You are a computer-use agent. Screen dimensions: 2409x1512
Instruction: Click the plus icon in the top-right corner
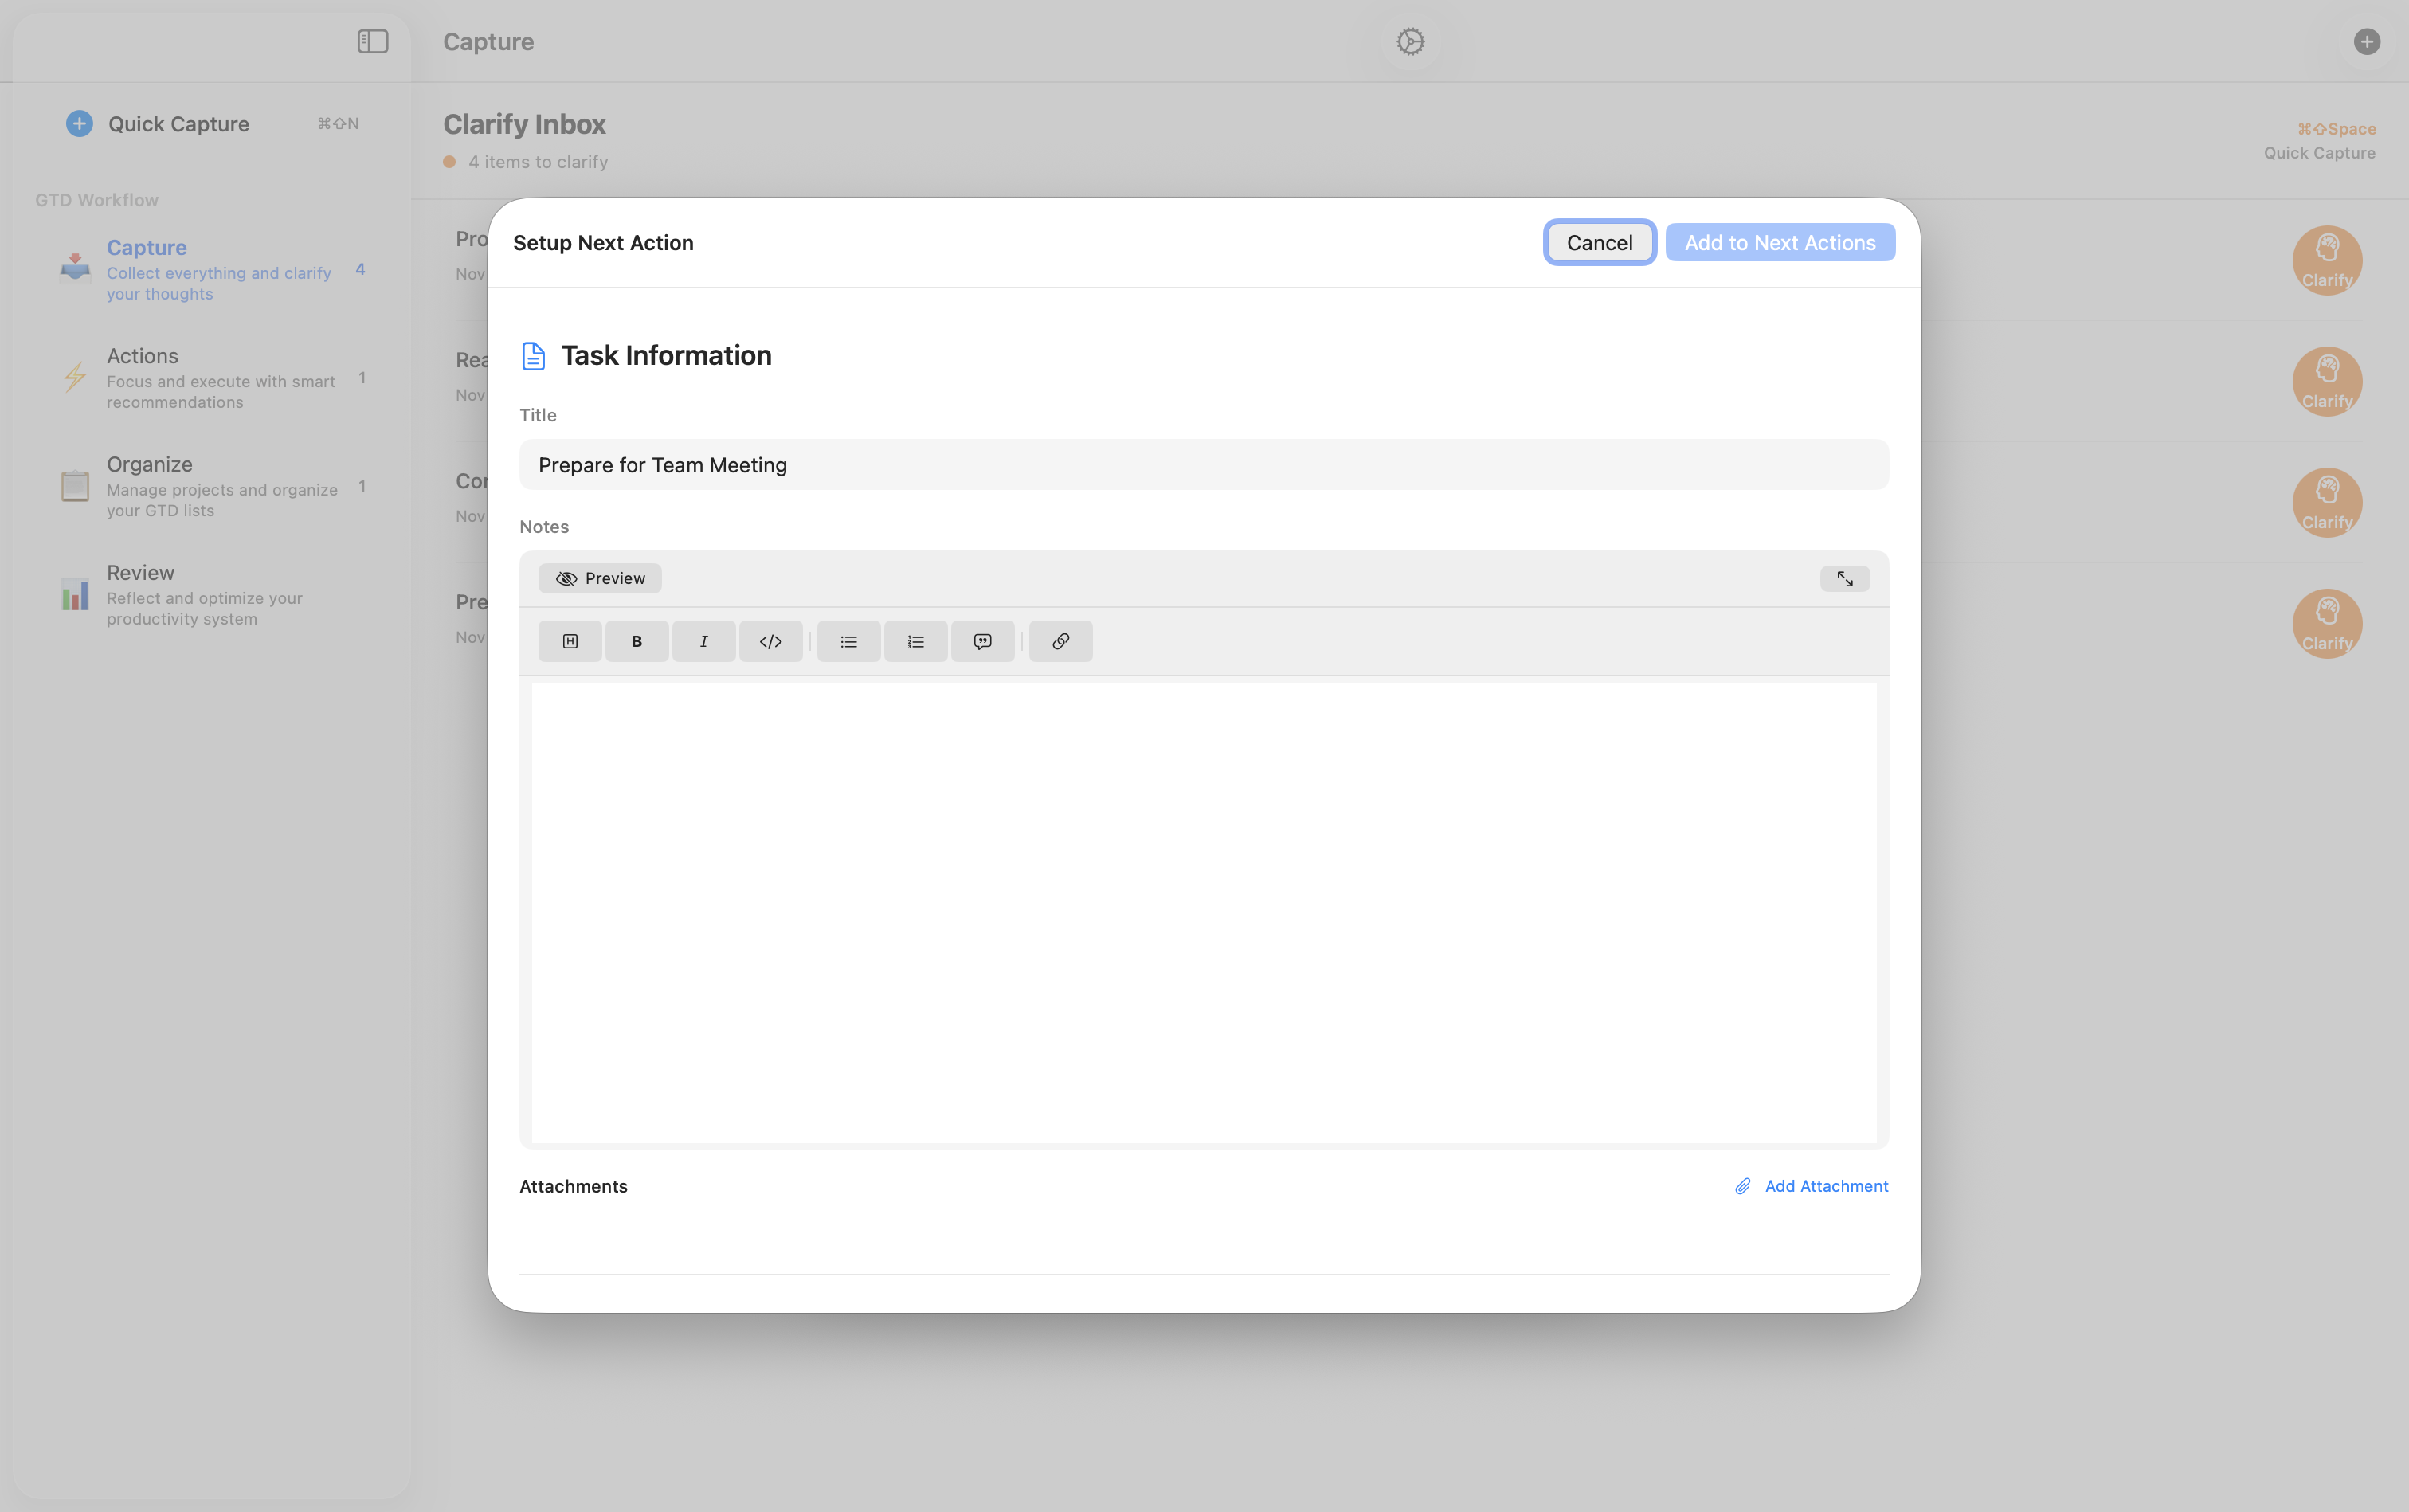pyautogui.click(x=2367, y=41)
